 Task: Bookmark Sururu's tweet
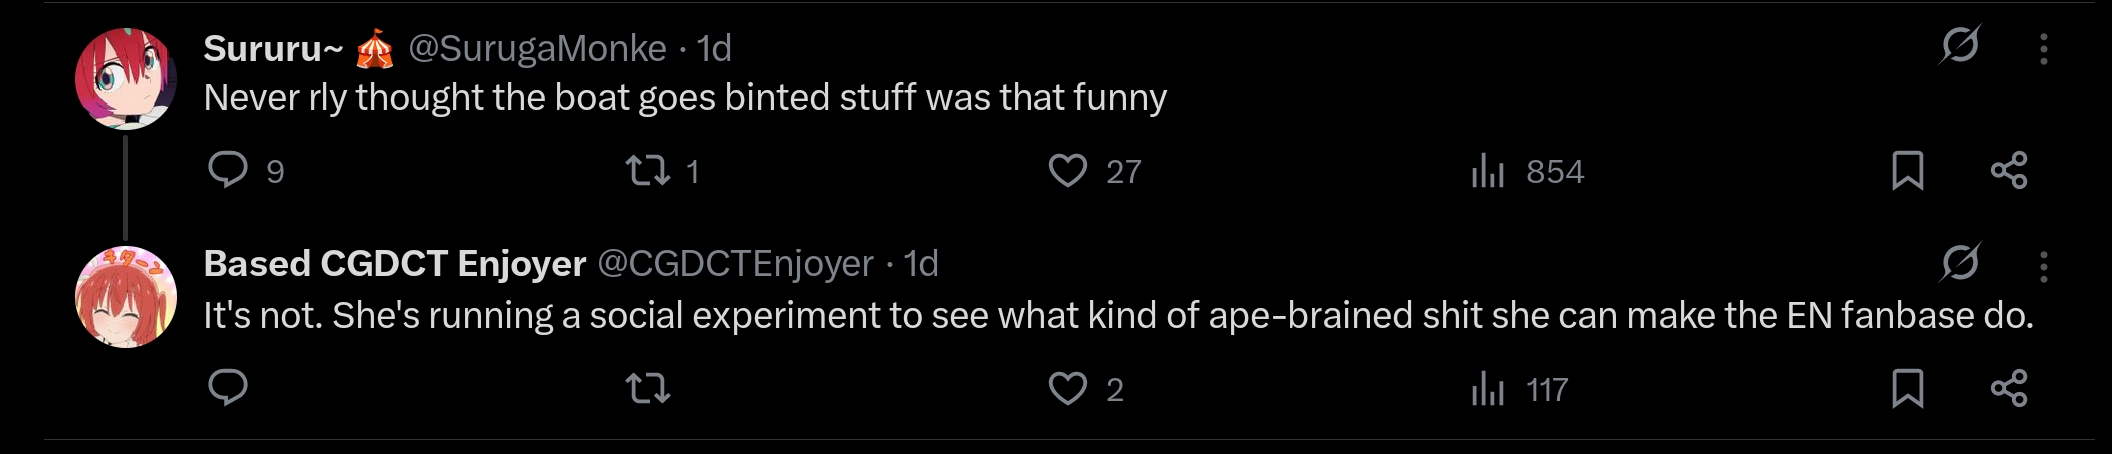(1908, 170)
